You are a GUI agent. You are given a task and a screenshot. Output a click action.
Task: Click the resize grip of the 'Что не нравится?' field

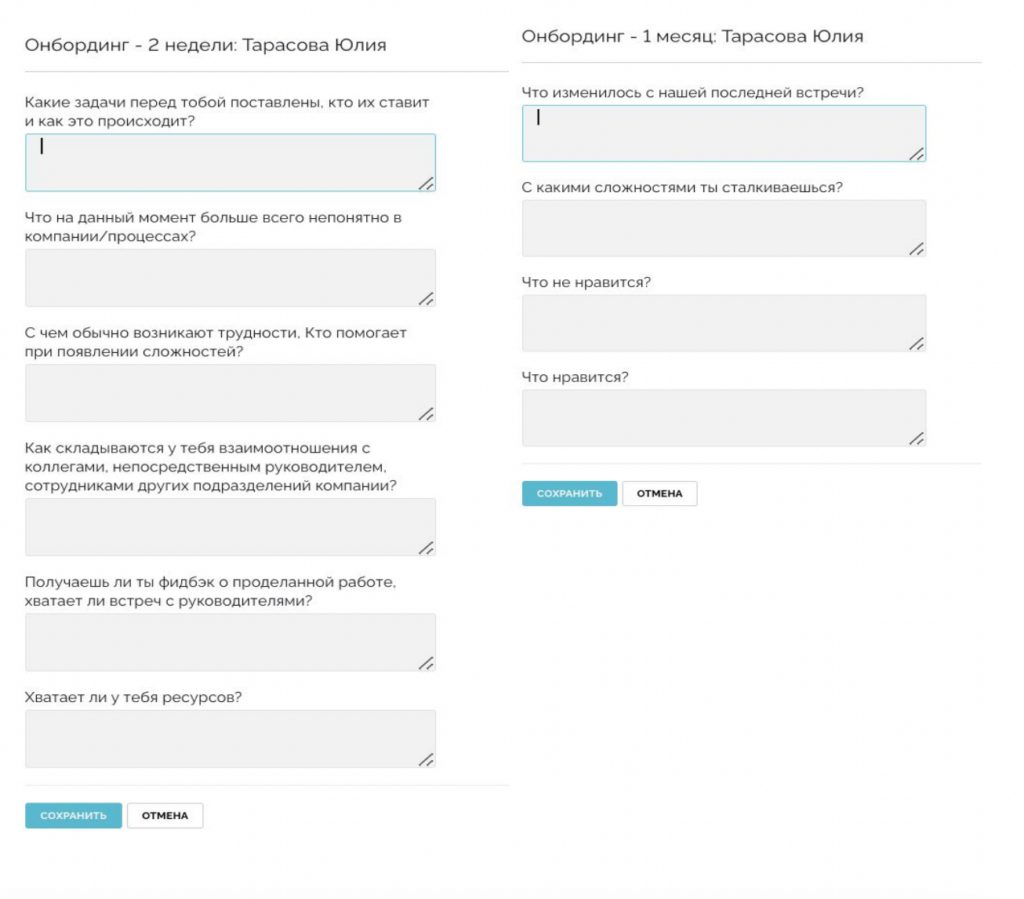[916, 343]
